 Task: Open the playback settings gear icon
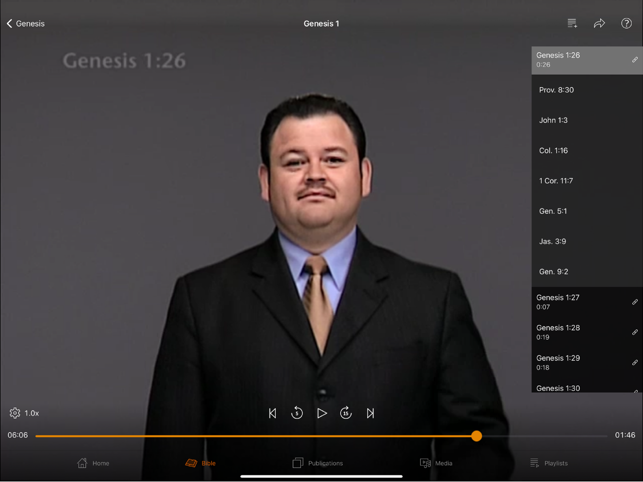click(x=15, y=413)
